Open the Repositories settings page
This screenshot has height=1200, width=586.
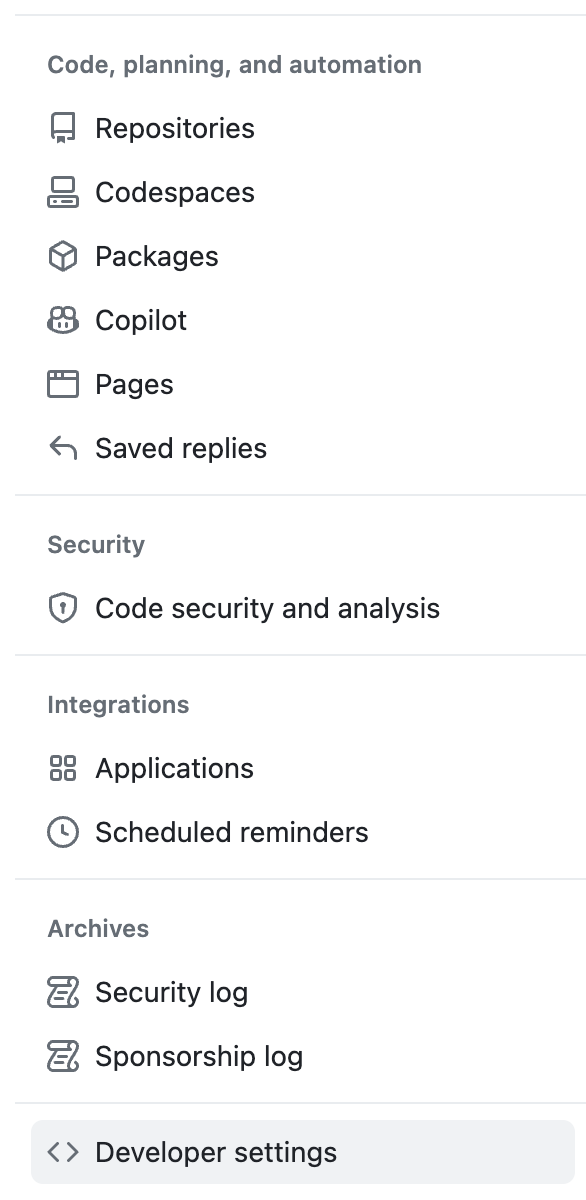pos(174,128)
